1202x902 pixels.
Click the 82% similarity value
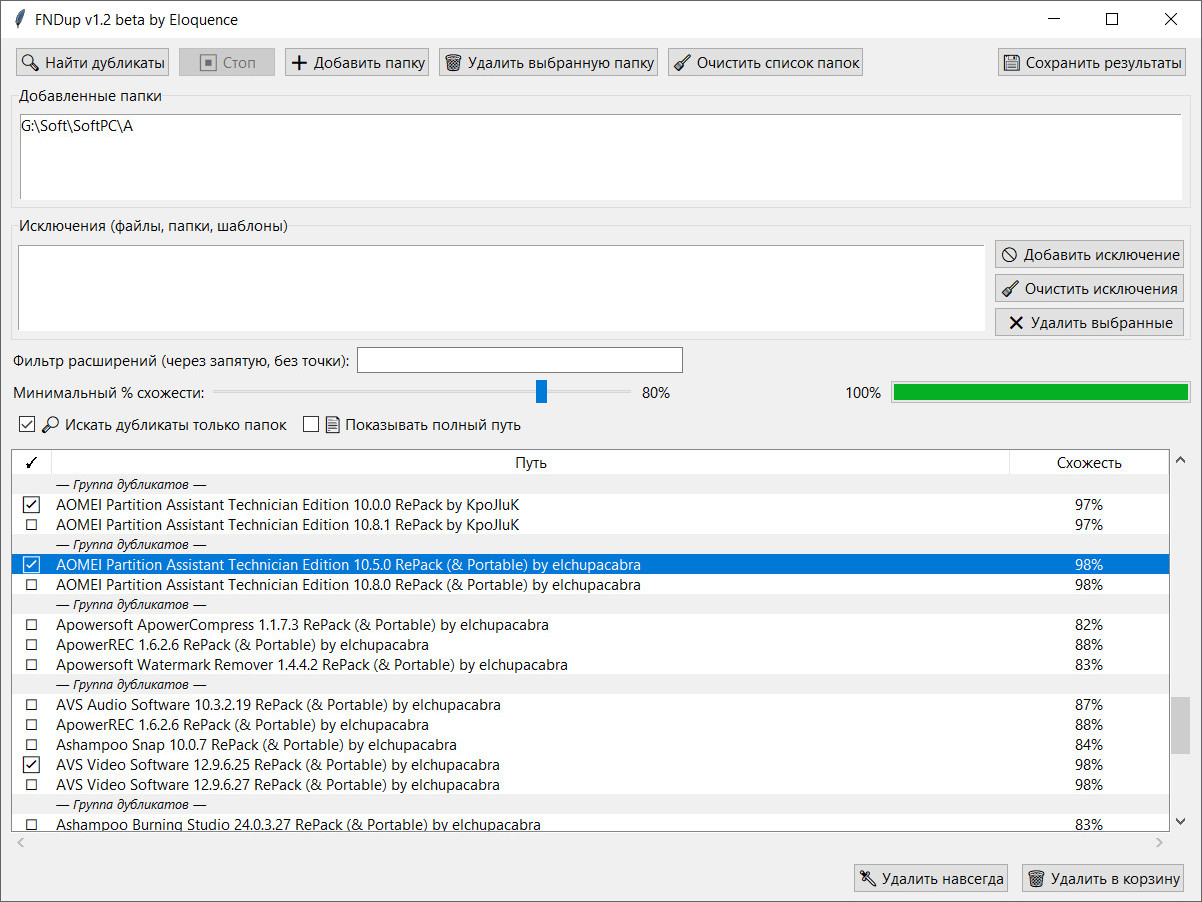(1089, 625)
